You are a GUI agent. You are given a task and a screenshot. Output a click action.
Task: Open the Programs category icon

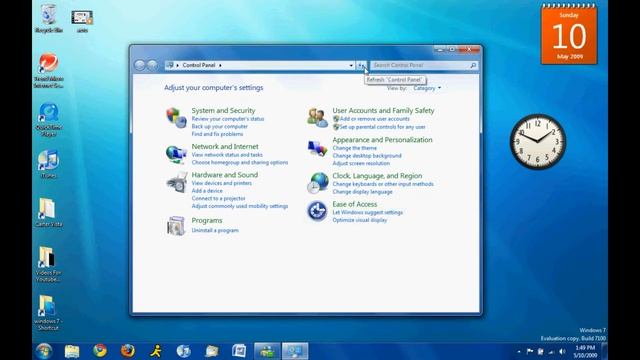pos(176,225)
